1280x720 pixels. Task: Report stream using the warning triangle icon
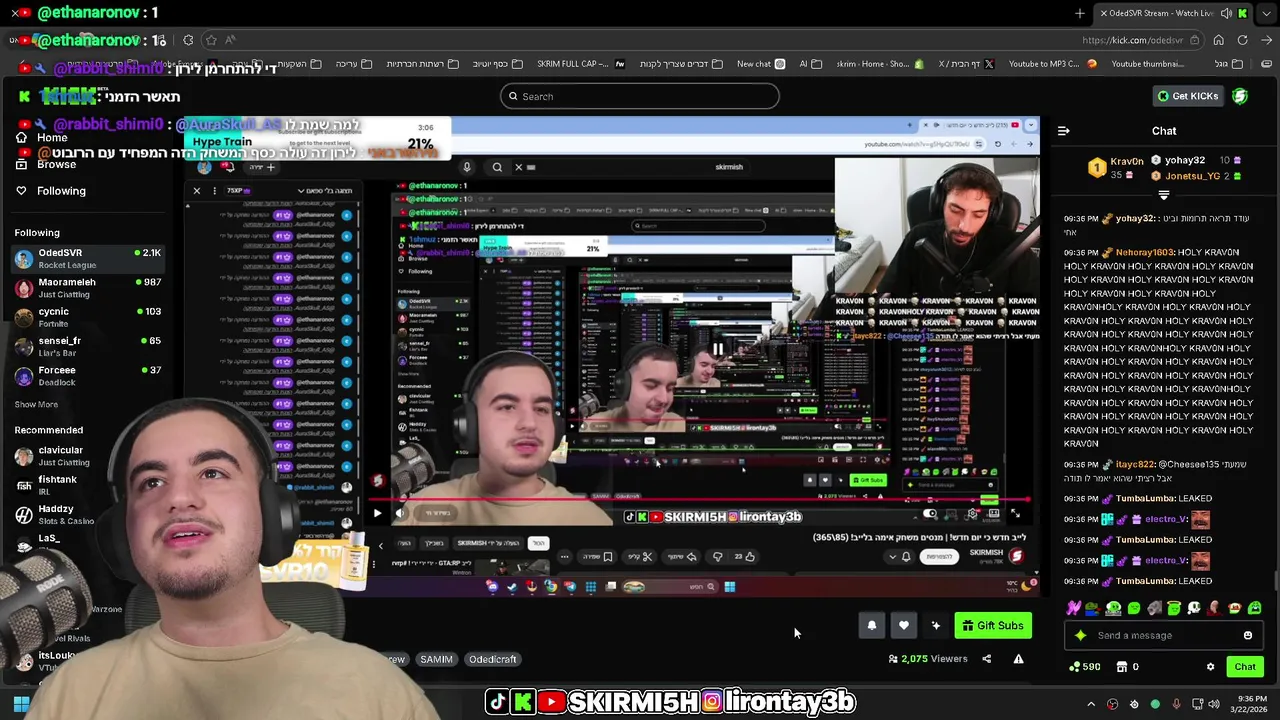(1018, 659)
